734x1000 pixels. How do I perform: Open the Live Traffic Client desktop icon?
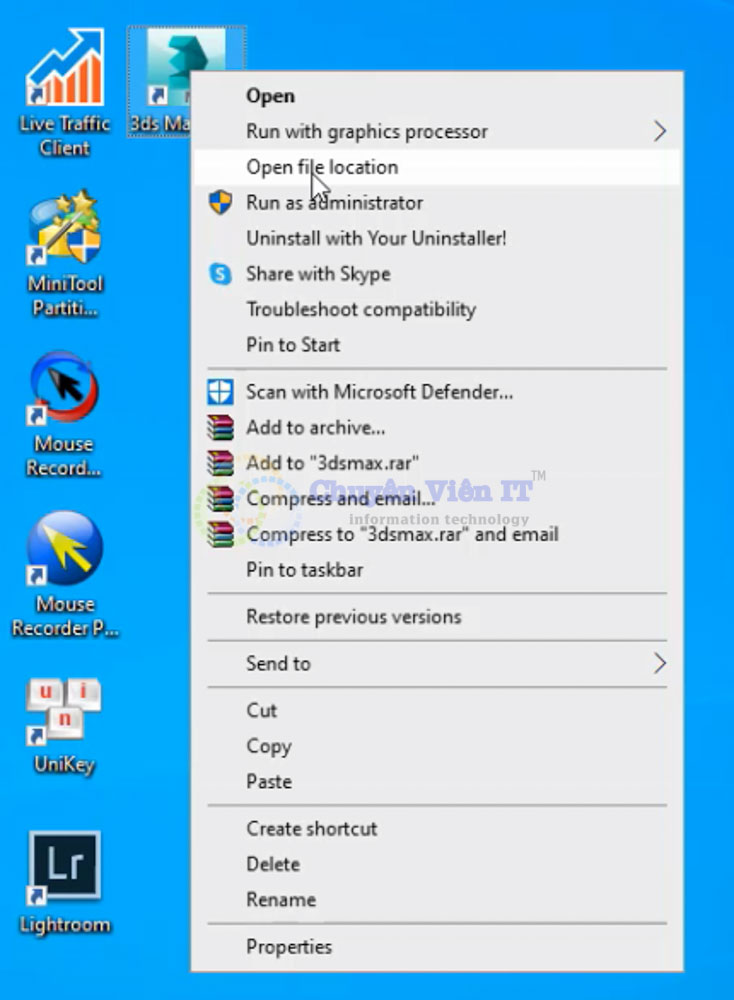coord(65,72)
